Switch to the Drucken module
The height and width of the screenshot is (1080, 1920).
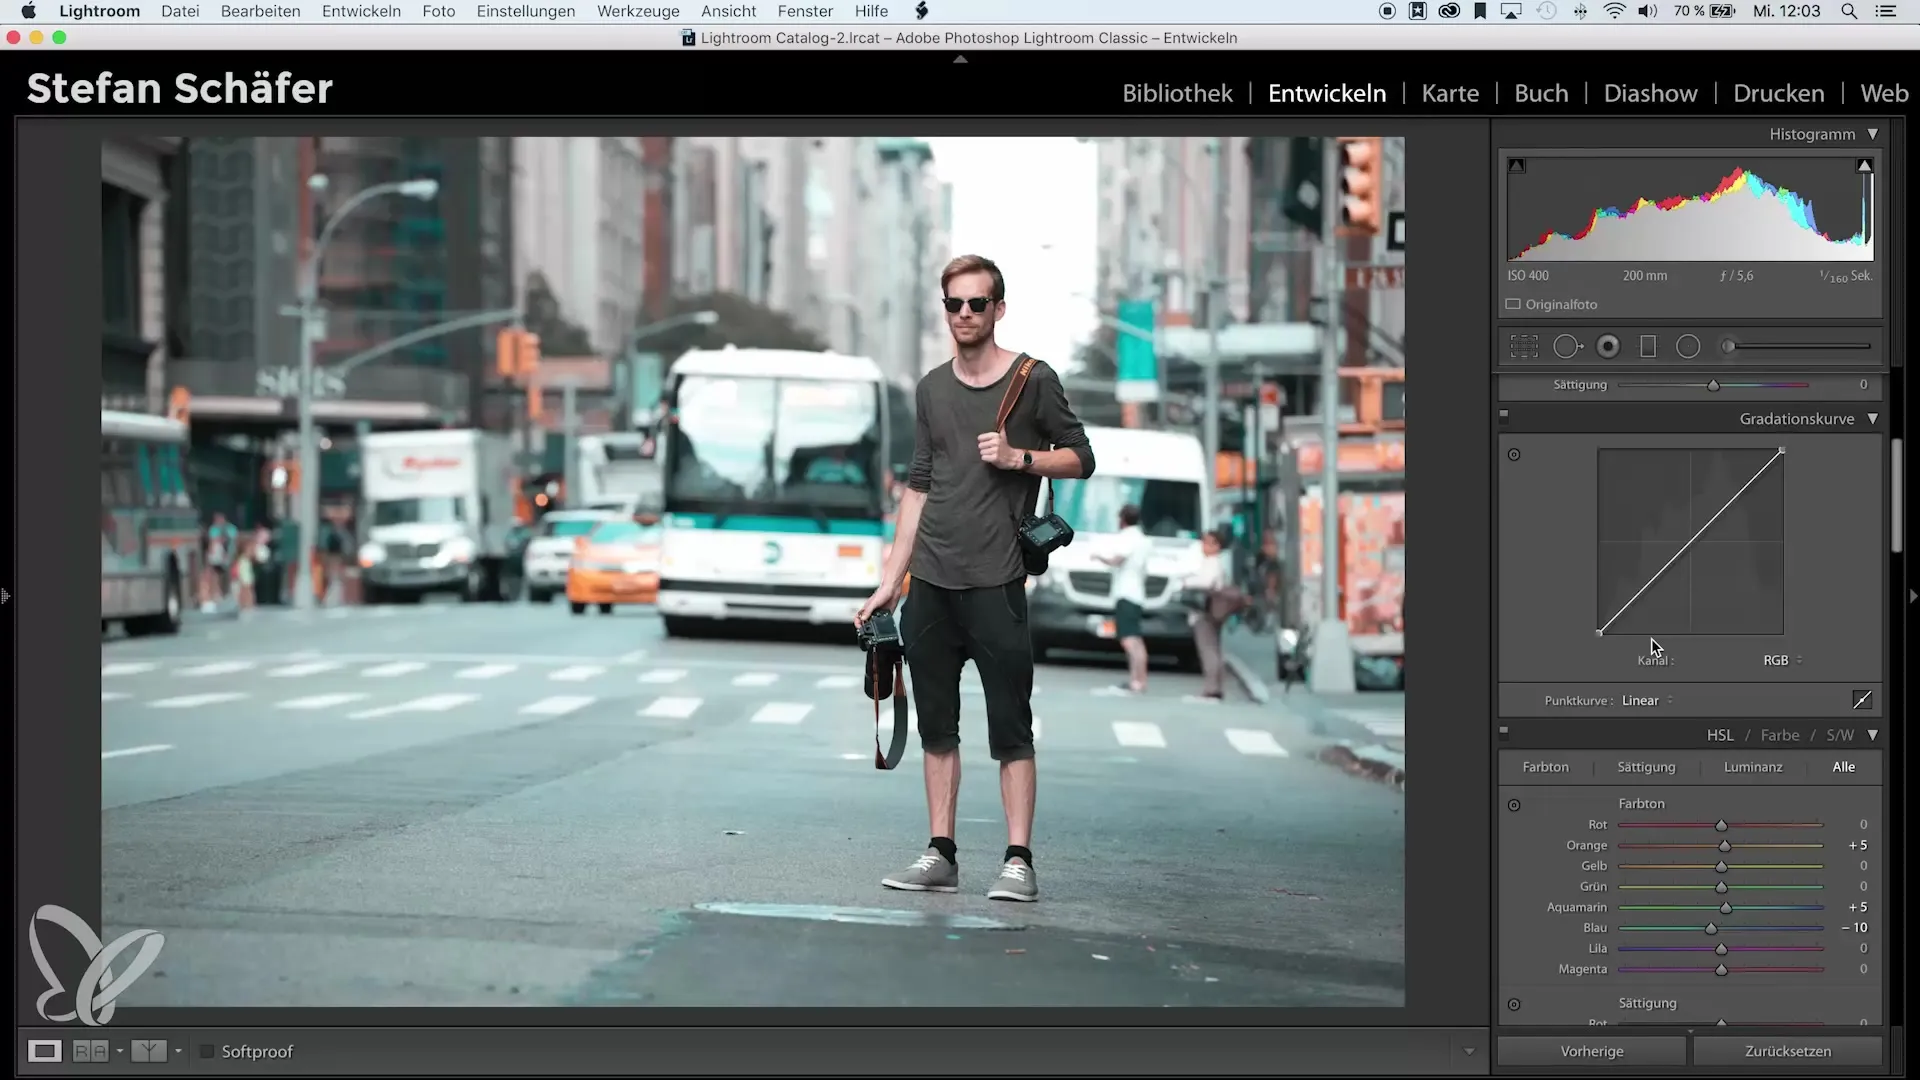point(1778,93)
